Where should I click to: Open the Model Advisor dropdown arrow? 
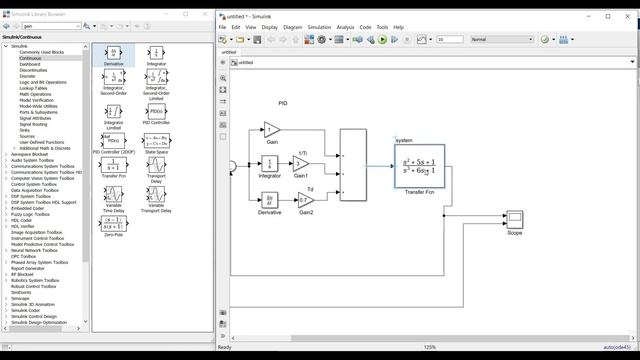[x=553, y=40]
